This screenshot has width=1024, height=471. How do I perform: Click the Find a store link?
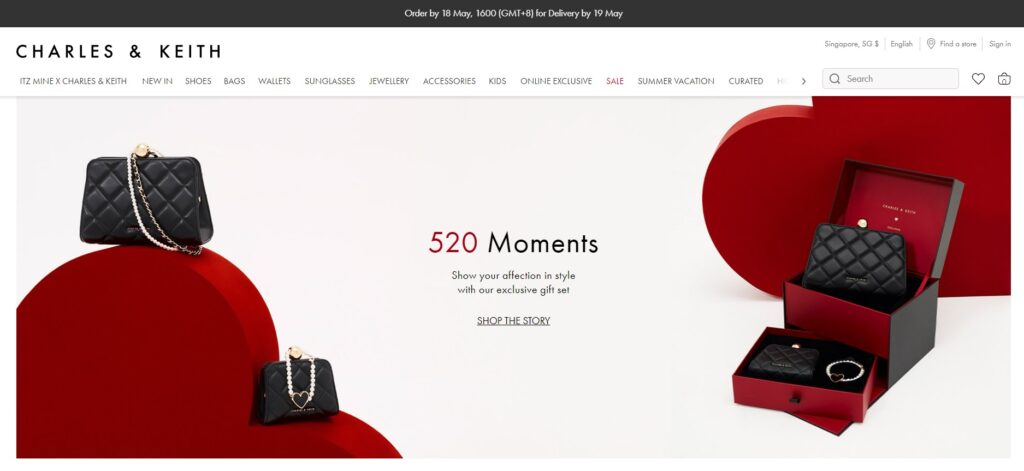957,44
